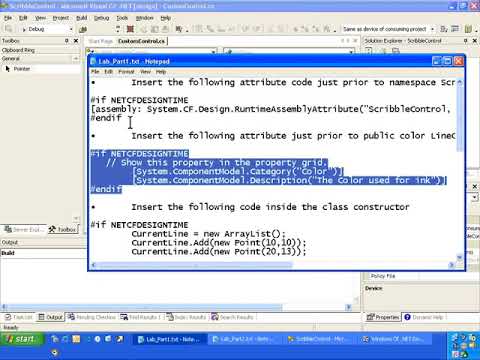Select the Clipboard Ring toolbox group
480x360 pixels.
coord(18,50)
